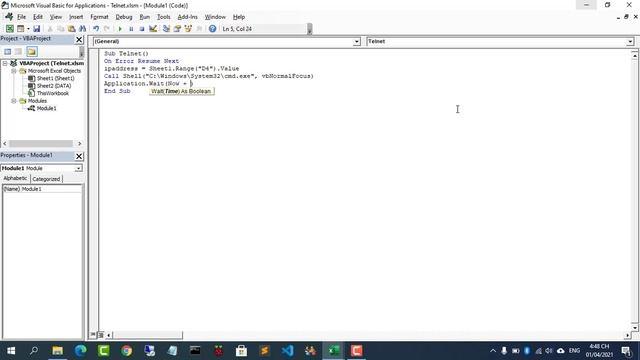Image resolution: width=640 pixels, height=360 pixels.
Task: Click the Break pause icon
Action: point(131,29)
